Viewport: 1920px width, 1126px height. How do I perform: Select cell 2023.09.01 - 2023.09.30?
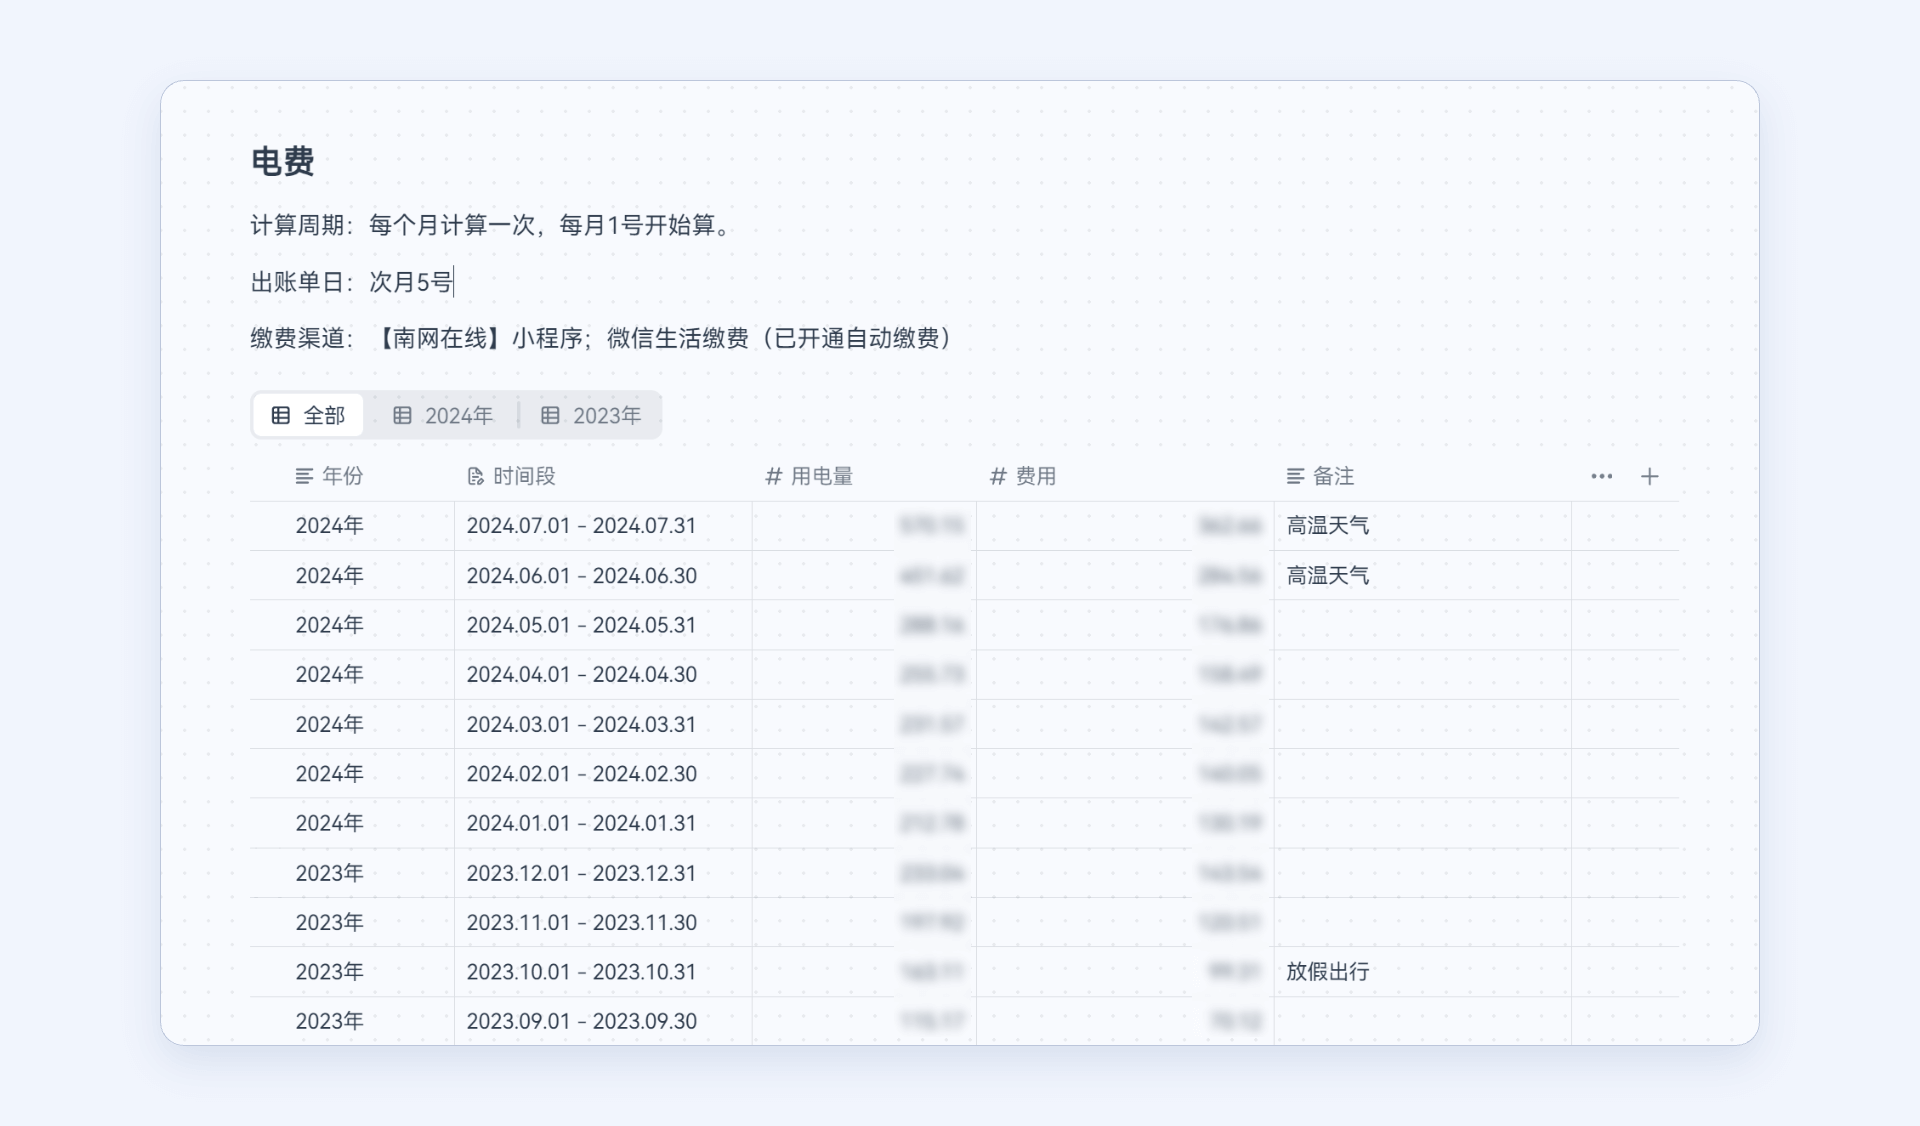coord(603,1021)
